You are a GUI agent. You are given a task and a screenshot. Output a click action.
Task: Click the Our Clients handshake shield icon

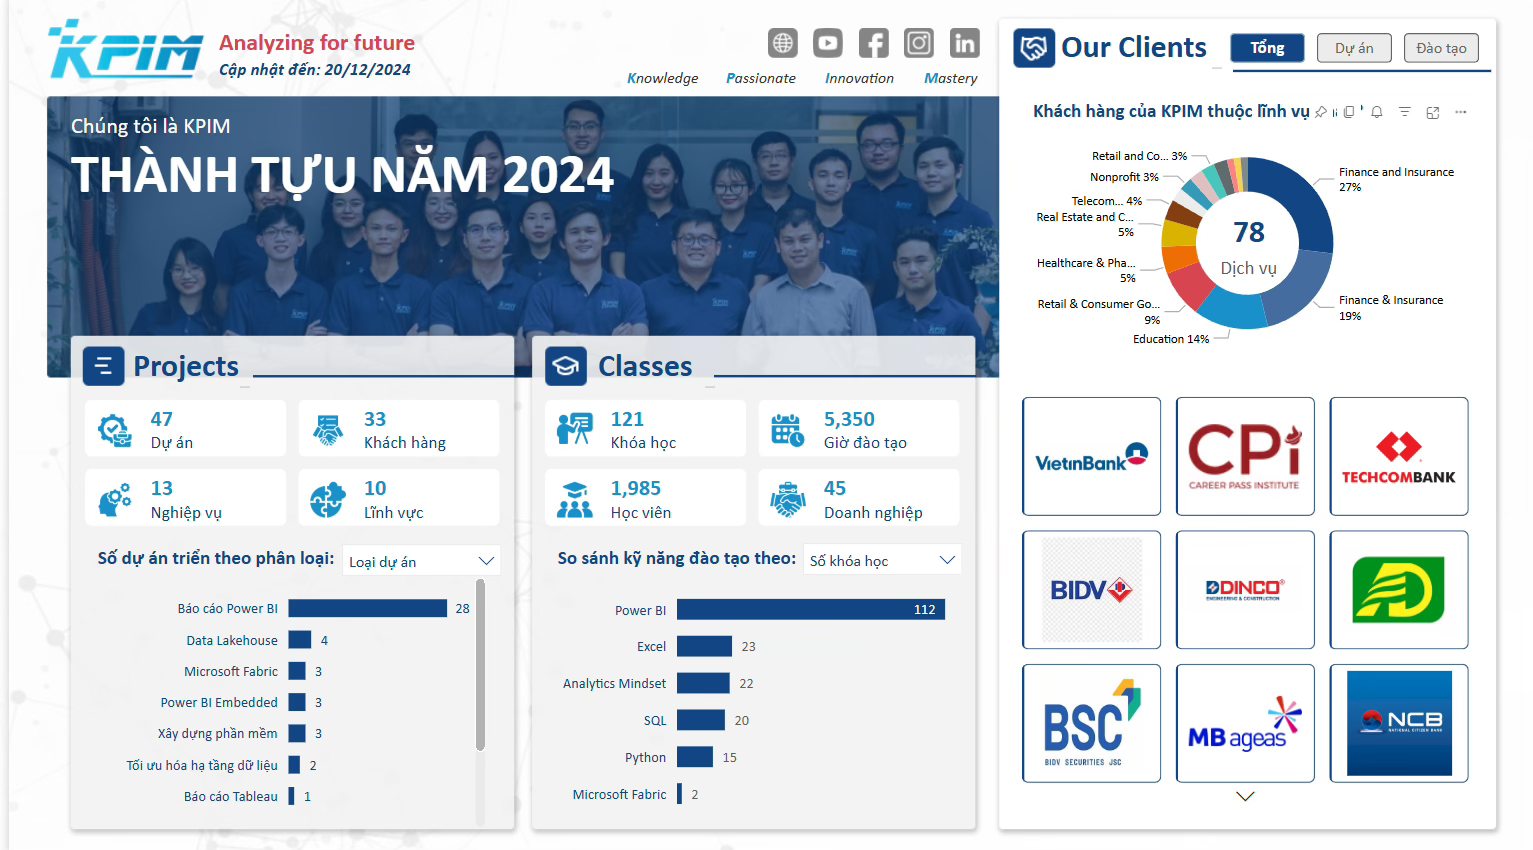pyautogui.click(x=1034, y=48)
